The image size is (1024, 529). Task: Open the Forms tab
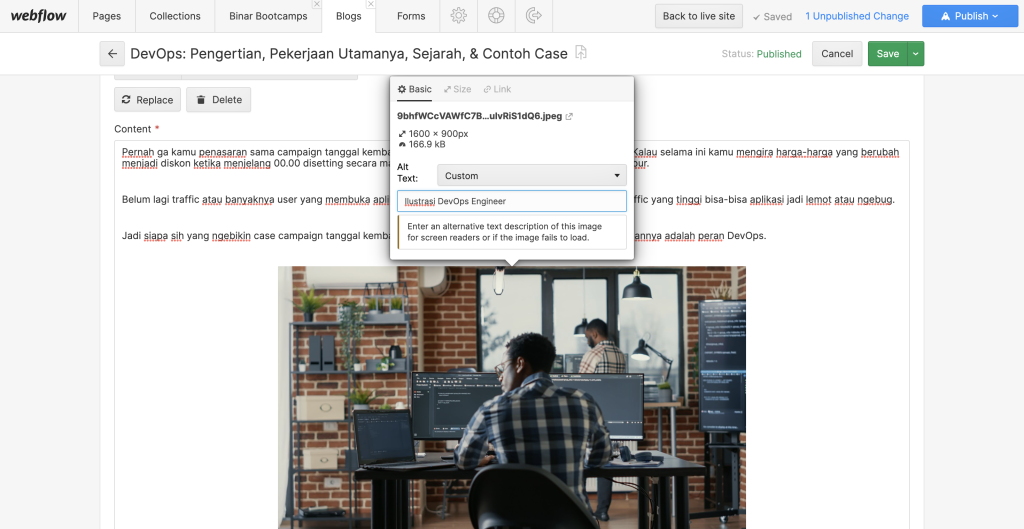click(x=411, y=16)
